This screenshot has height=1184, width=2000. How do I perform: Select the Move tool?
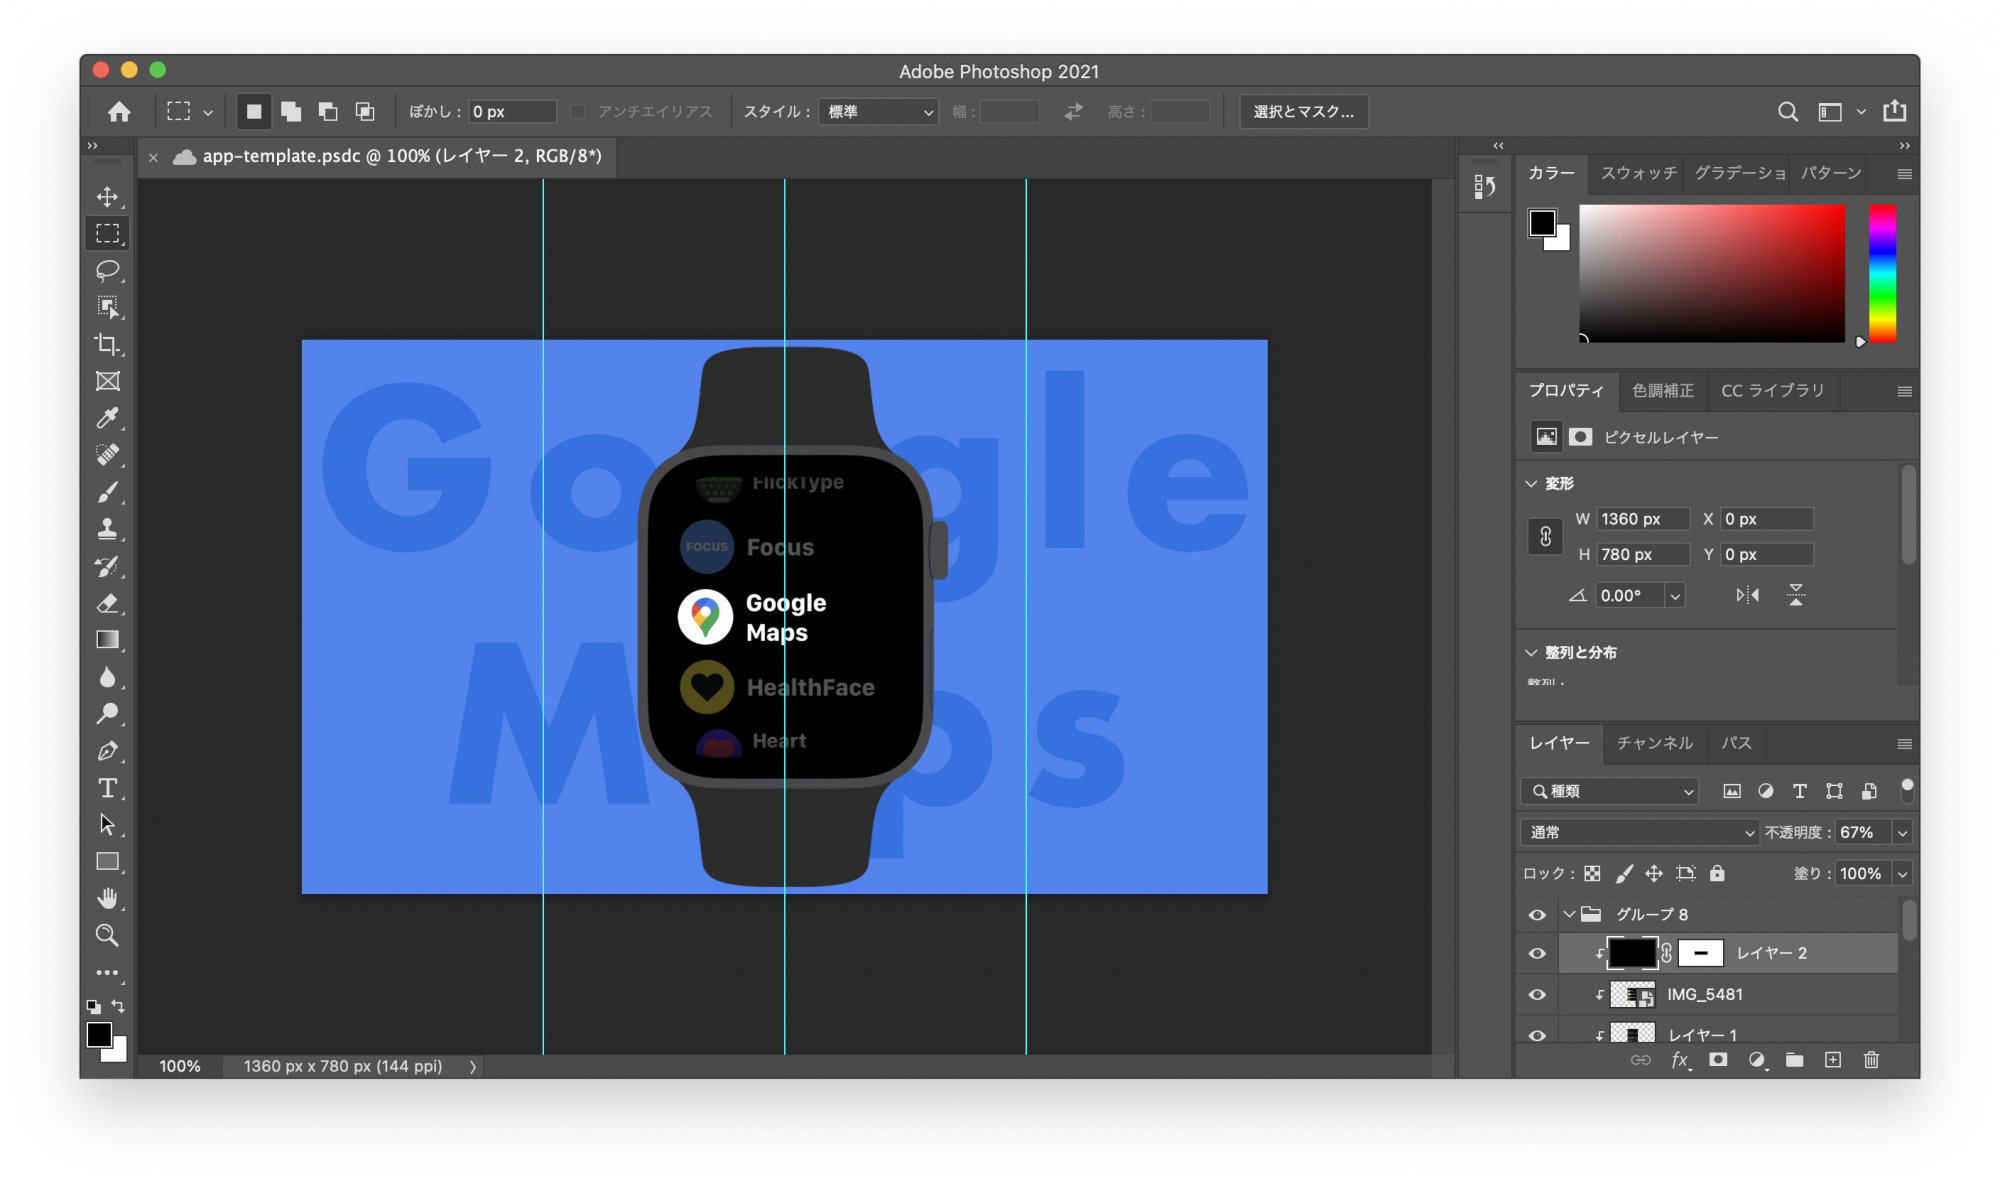pos(107,197)
